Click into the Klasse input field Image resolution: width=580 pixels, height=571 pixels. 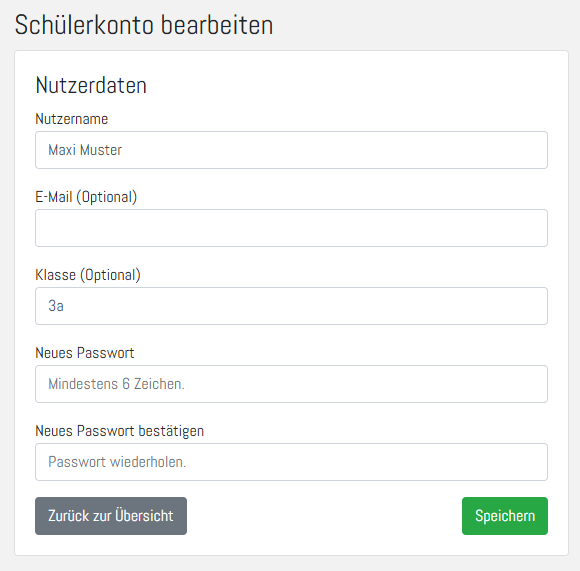pyautogui.click(x=291, y=306)
